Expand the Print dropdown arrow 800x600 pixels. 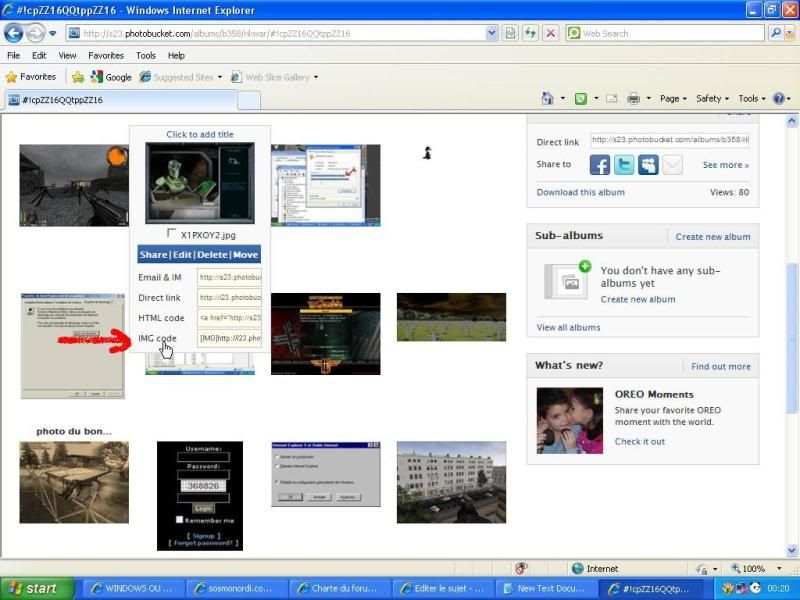pos(648,98)
